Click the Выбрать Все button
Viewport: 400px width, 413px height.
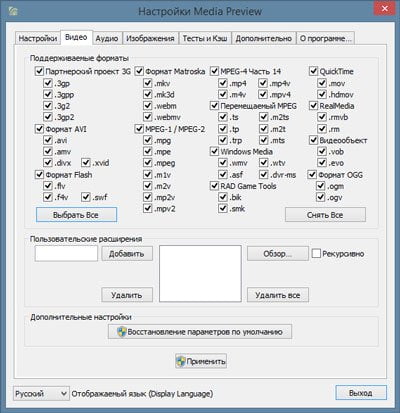[76, 215]
